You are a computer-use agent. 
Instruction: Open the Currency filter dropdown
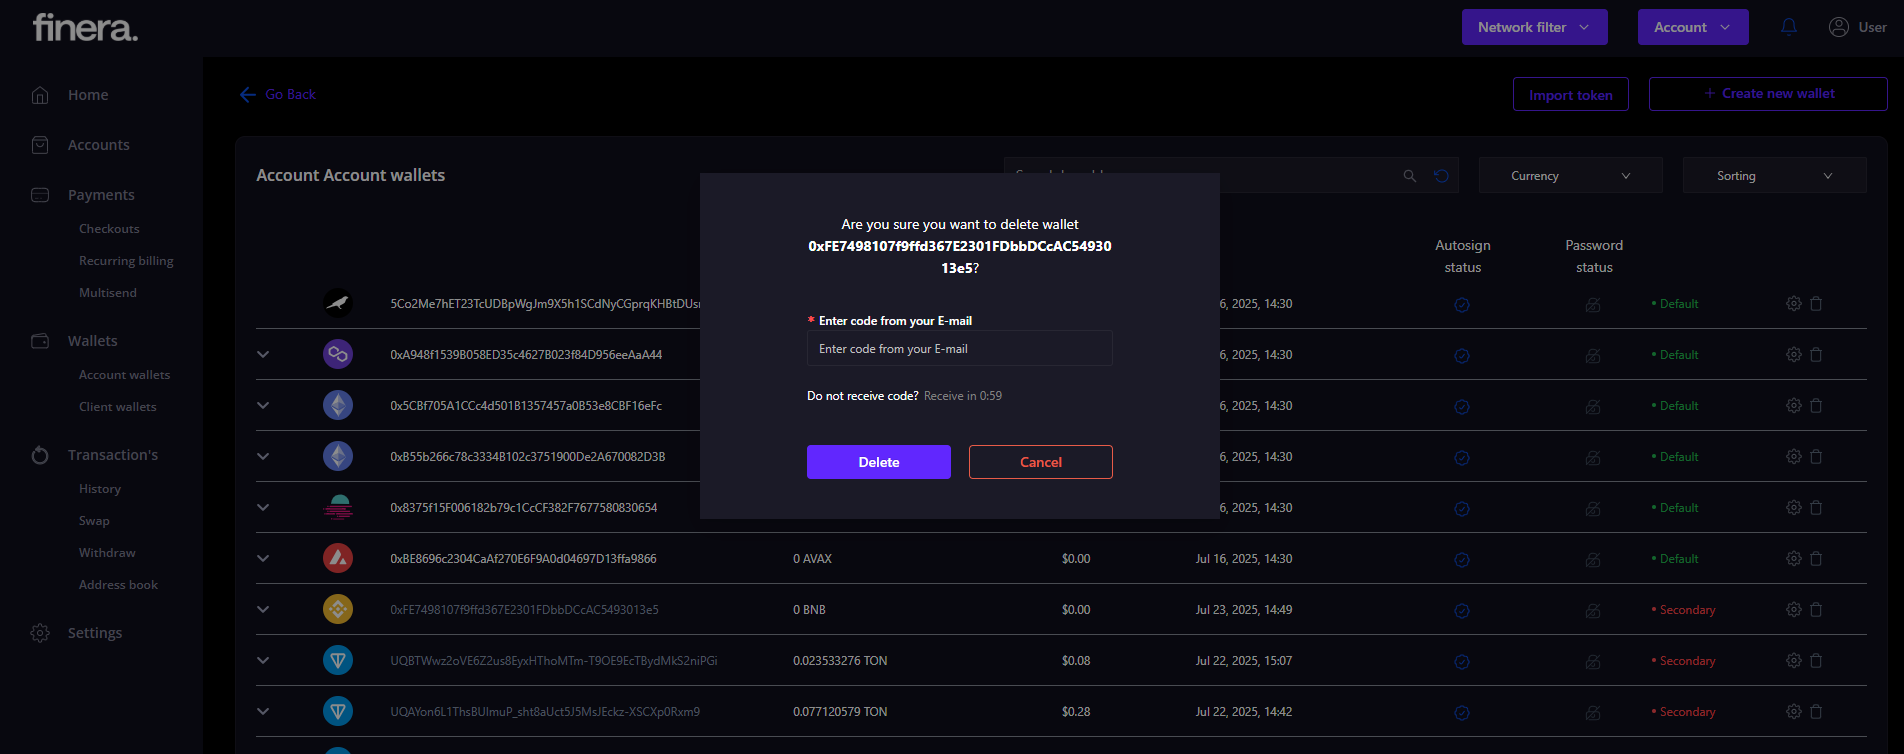1570,176
